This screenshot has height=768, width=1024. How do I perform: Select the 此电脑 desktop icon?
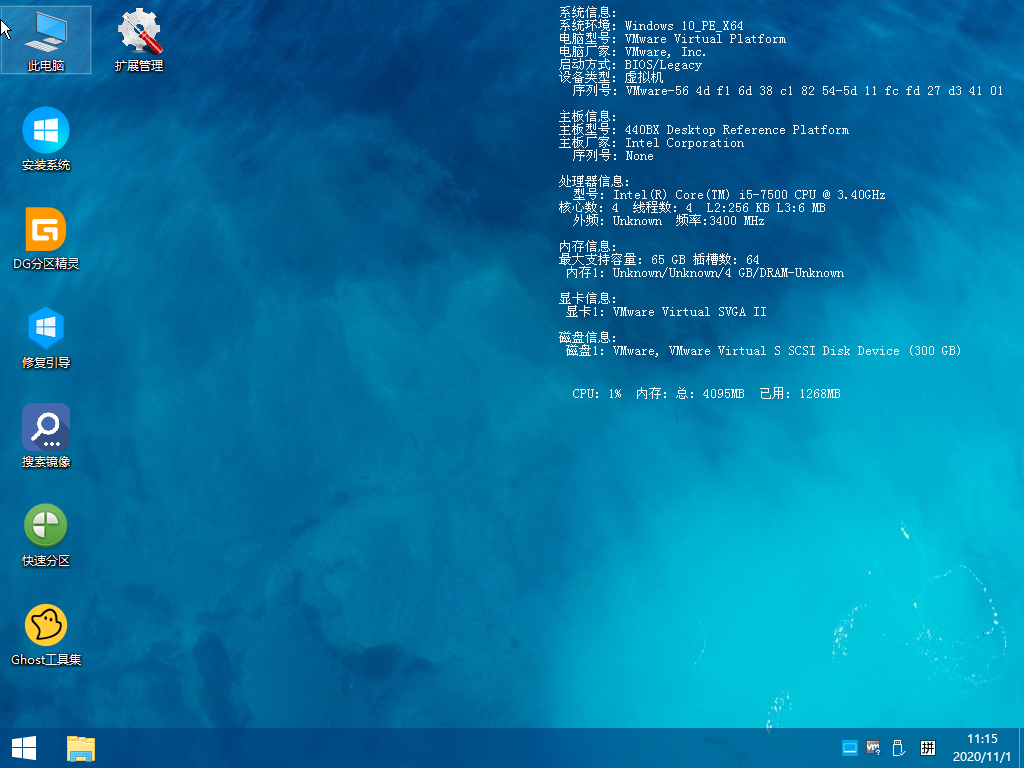46,40
